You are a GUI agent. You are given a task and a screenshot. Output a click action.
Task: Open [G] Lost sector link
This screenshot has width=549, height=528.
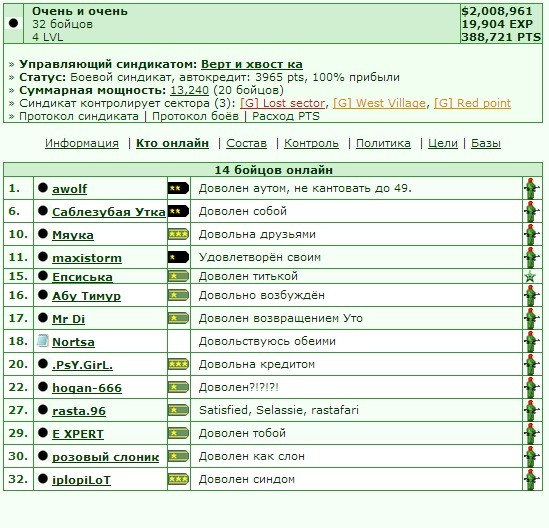coord(283,103)
